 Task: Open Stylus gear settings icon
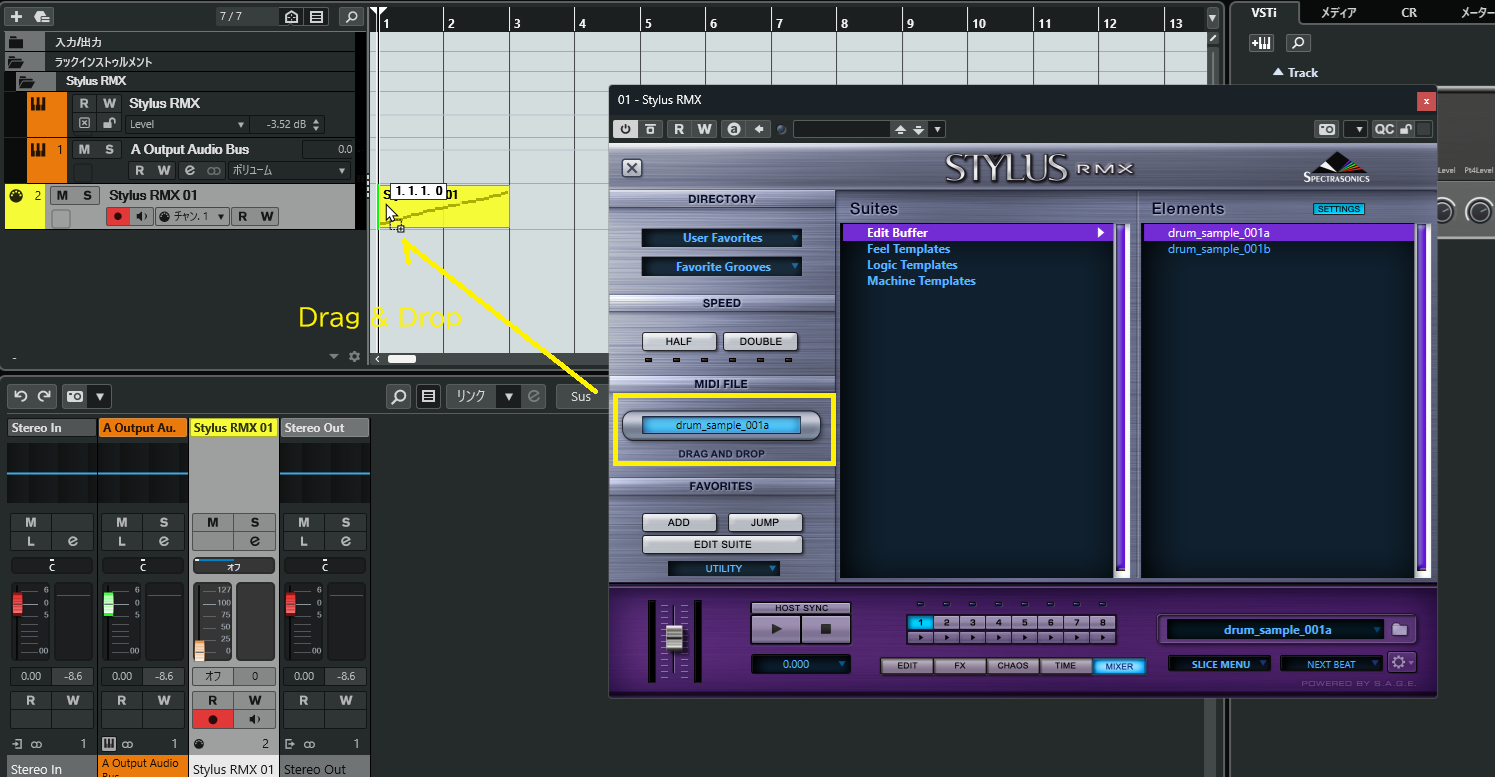coord(1400,662)
